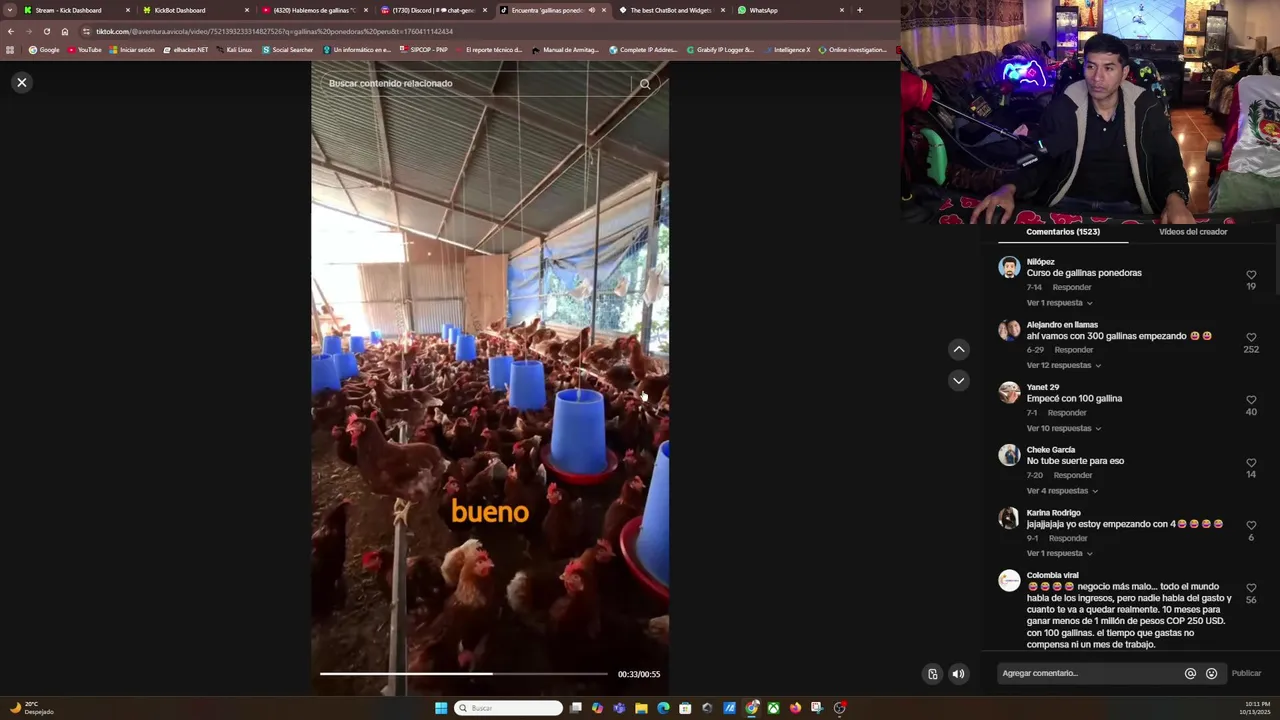Viewport: 1280px width, 720px height.
Task: Toggle the floating player mode button
Action: (932, 674)
